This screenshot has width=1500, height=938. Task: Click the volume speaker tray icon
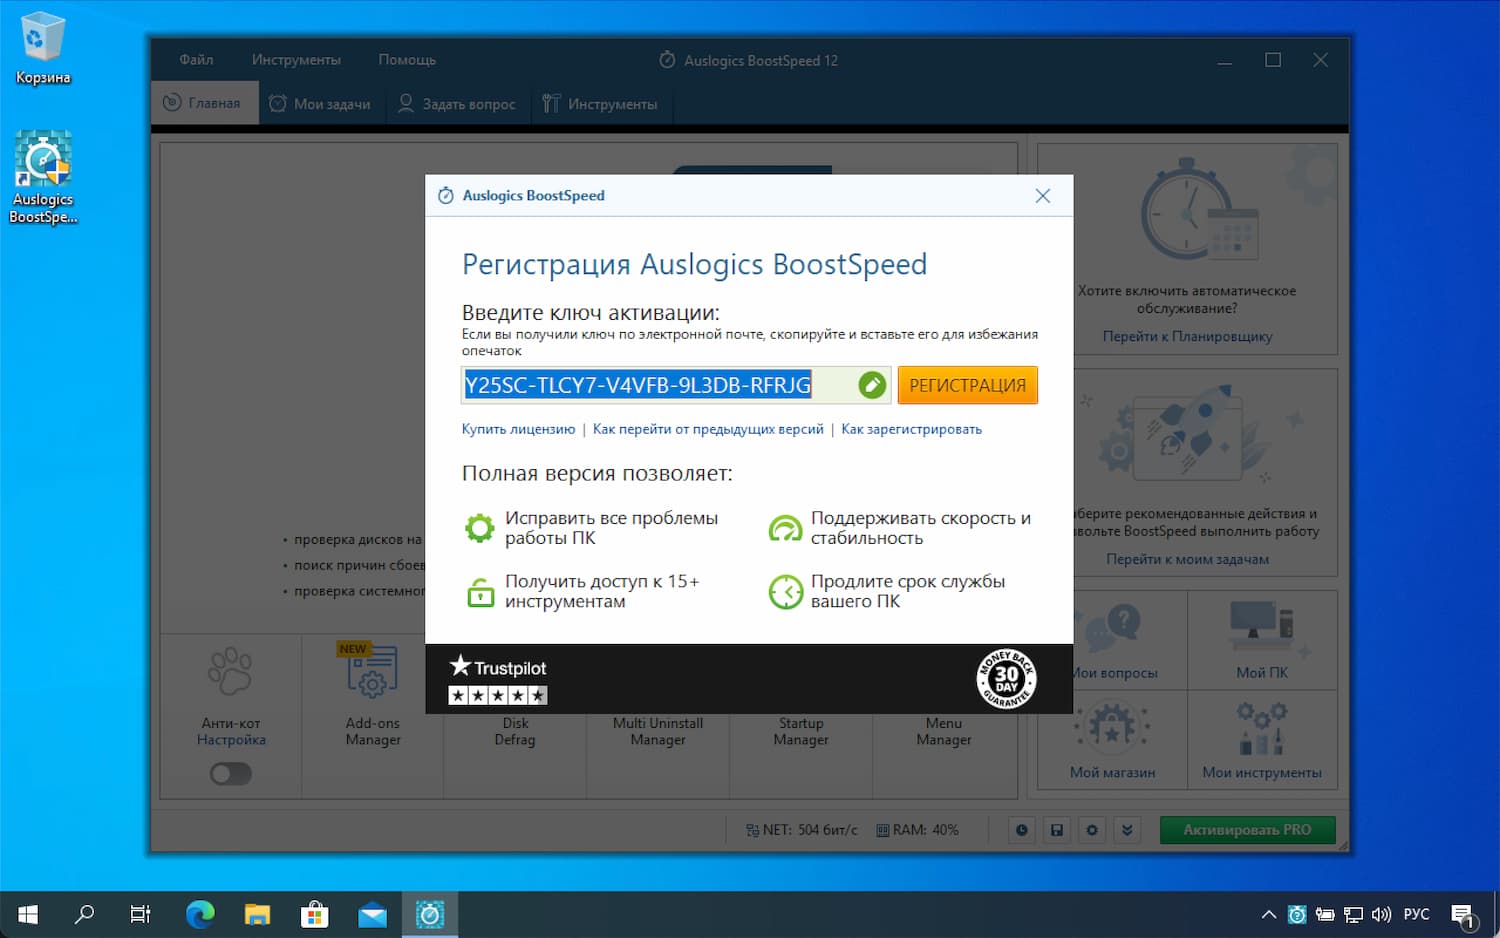(1382, 914)
